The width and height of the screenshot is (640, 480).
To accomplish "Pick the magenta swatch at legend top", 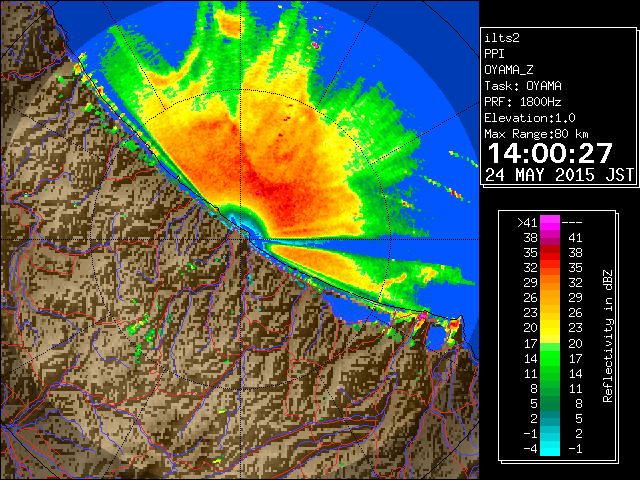I will tap(550, 223).
